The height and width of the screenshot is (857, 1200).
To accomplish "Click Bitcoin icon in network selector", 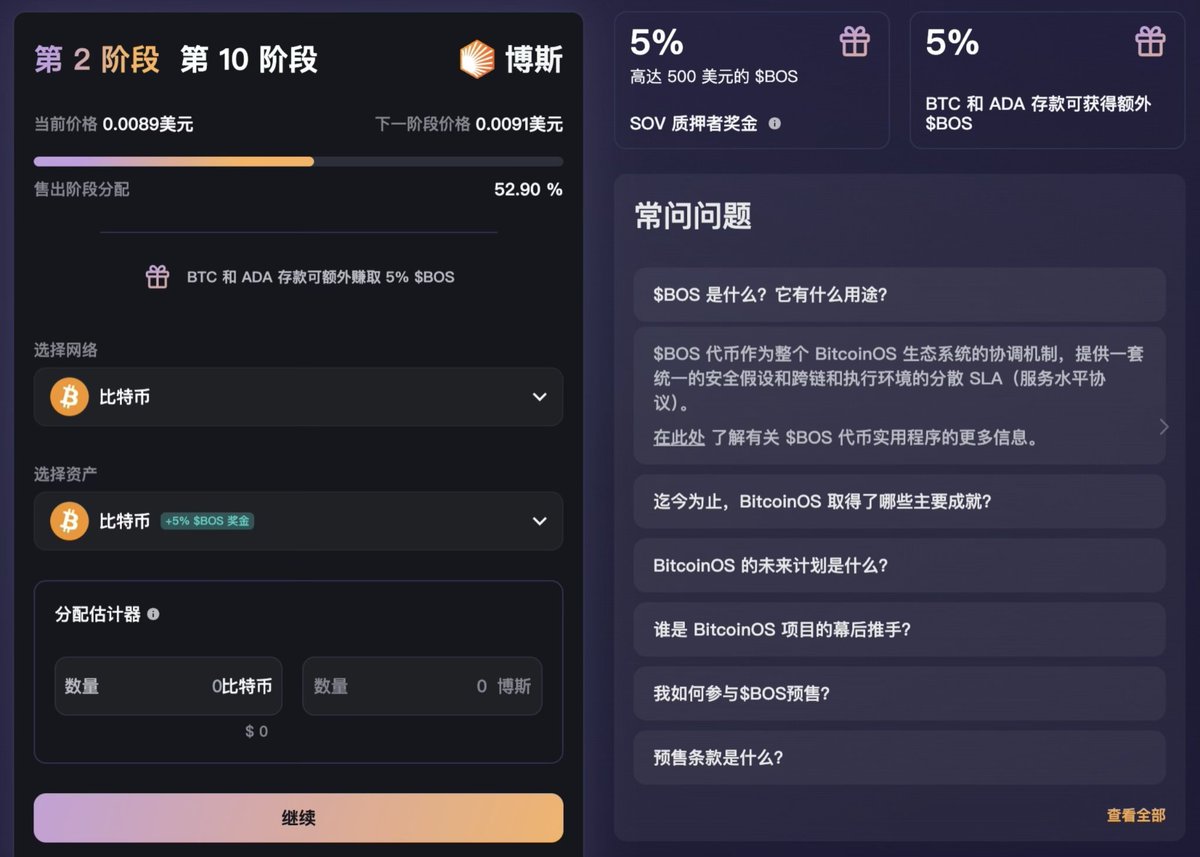I will 69,397.
